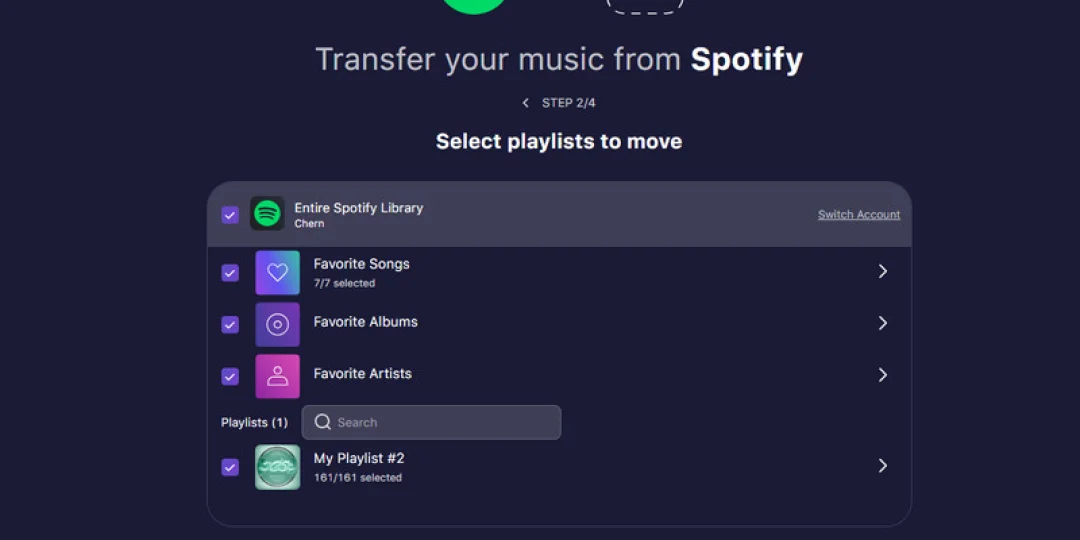
Task: Expand My Playlist #2 track list chevron
Action: (x=882, y=466)
